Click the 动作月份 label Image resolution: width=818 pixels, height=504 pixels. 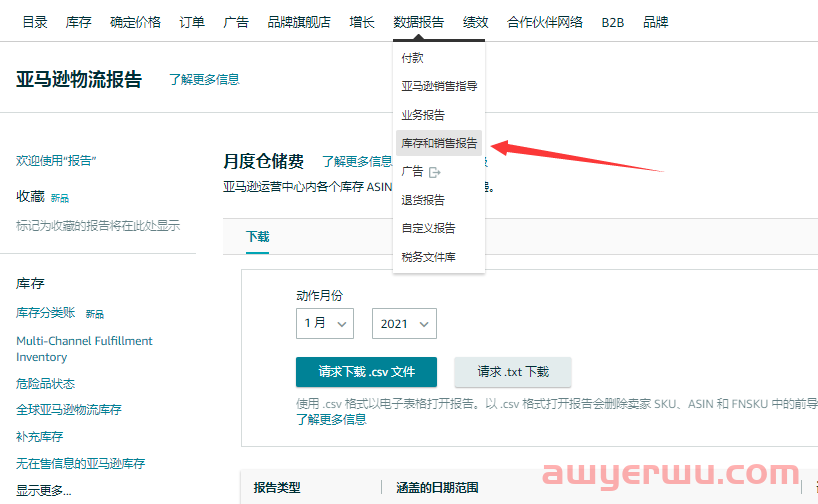[x=319, y=296]
